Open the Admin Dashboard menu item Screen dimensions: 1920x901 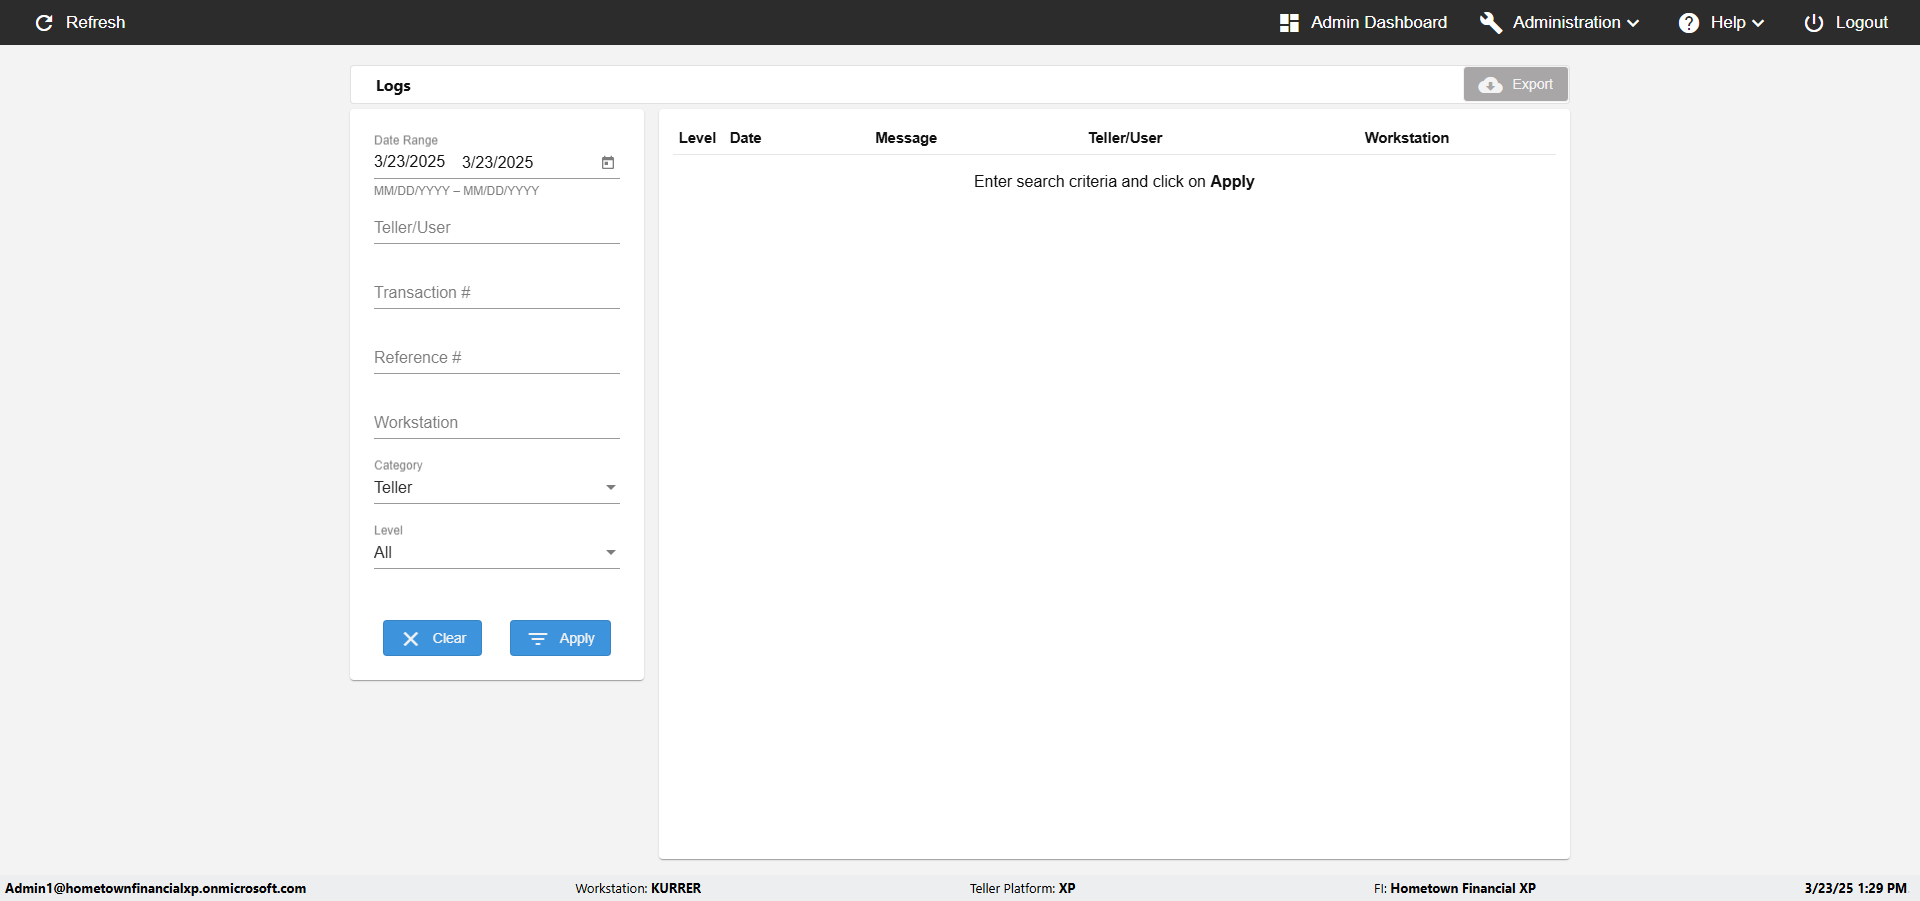[x=1363, y=22]
